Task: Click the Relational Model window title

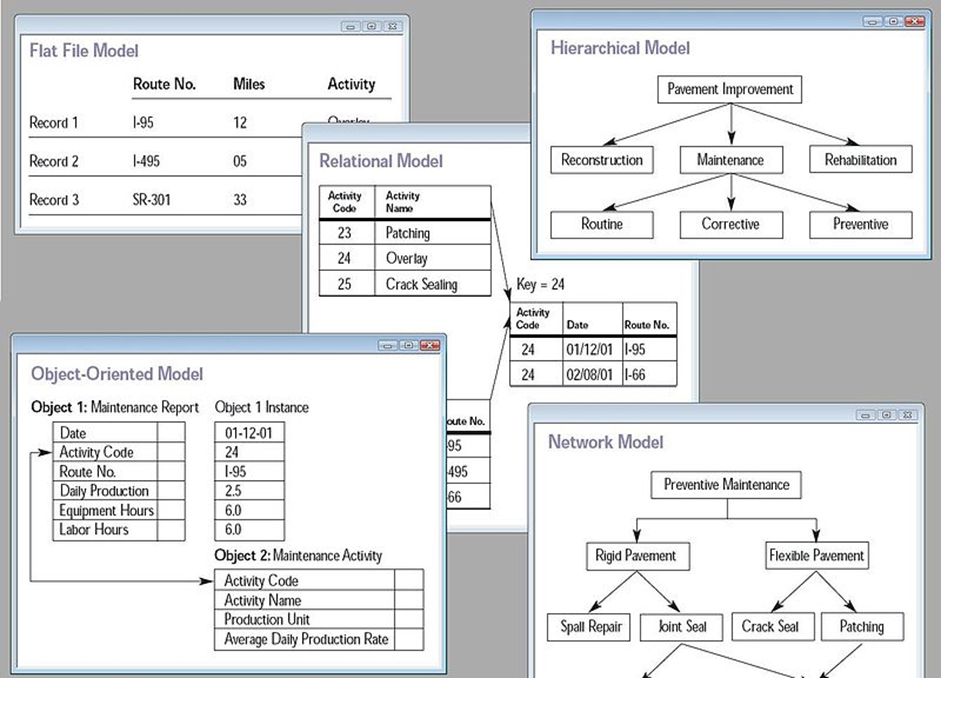Action: click(x=381, y=161)
